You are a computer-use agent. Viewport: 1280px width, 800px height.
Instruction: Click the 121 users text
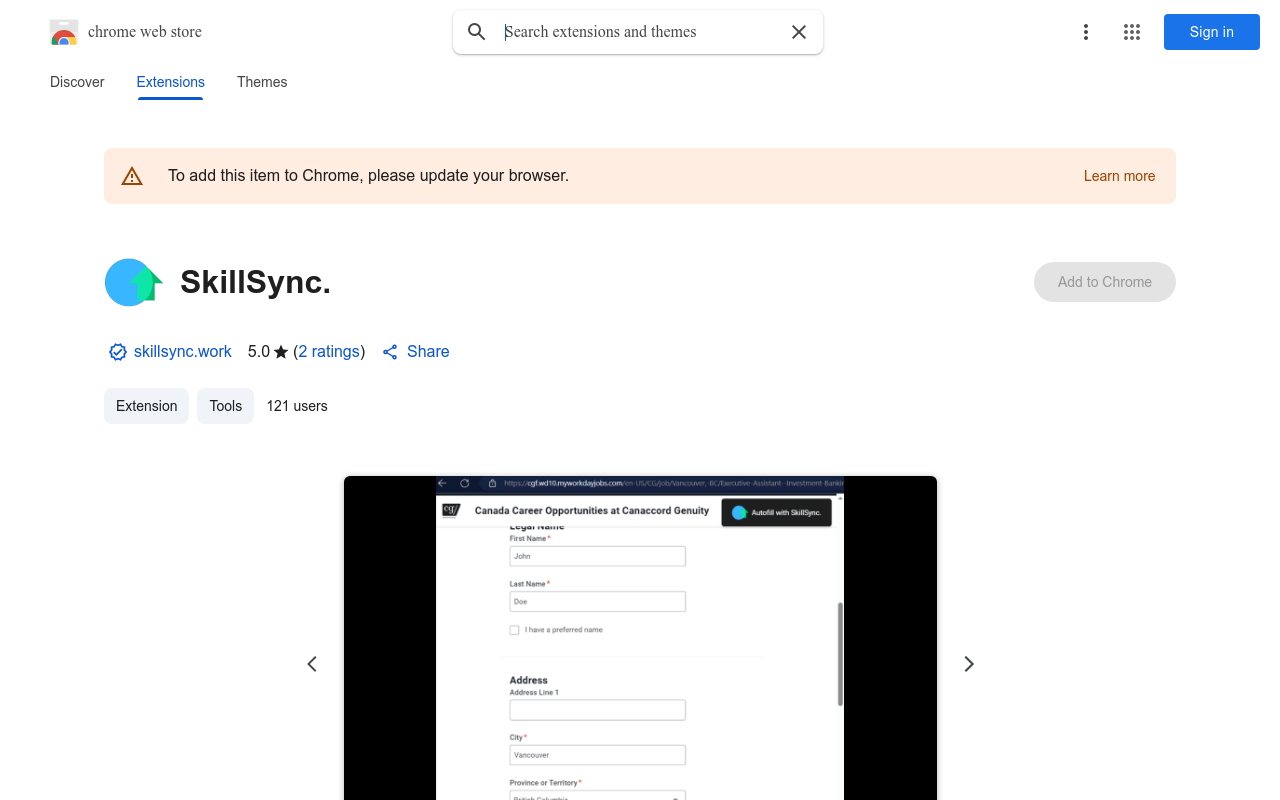pyautogui.click(x=297, y=406)
